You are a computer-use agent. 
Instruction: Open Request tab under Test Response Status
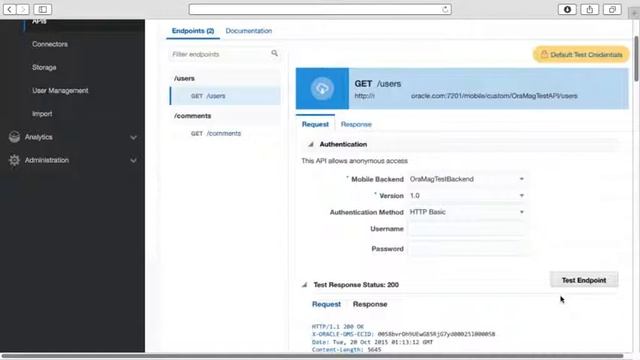[x=326, y=304]
